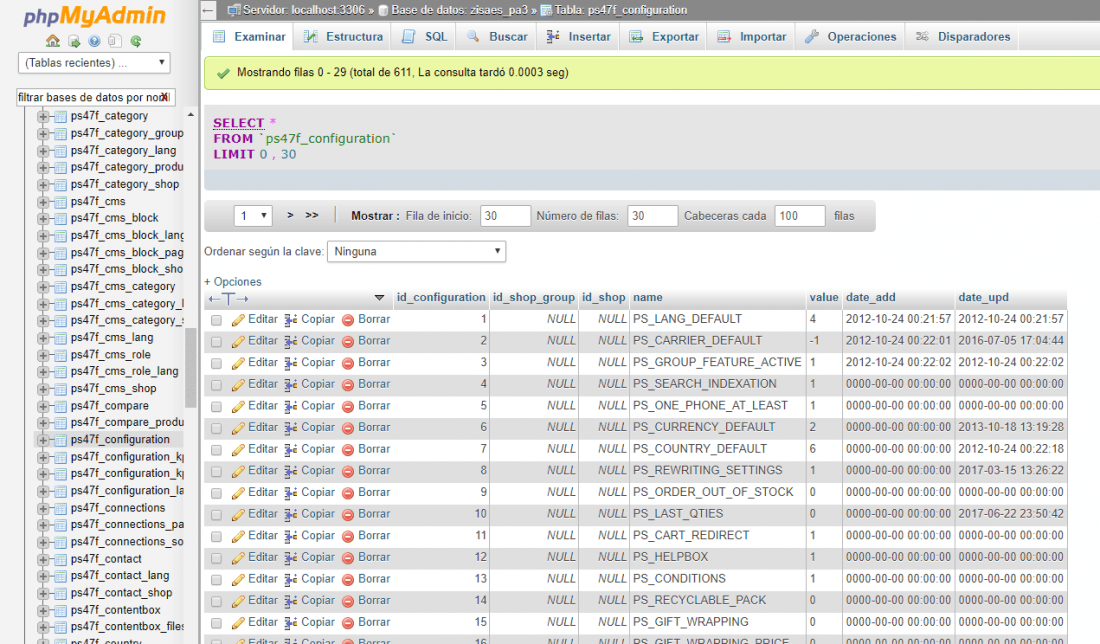Click the copy icon in PS_CARRIER_DEFAULT row
The image size is (1100, 644).
tap(290, 342)
